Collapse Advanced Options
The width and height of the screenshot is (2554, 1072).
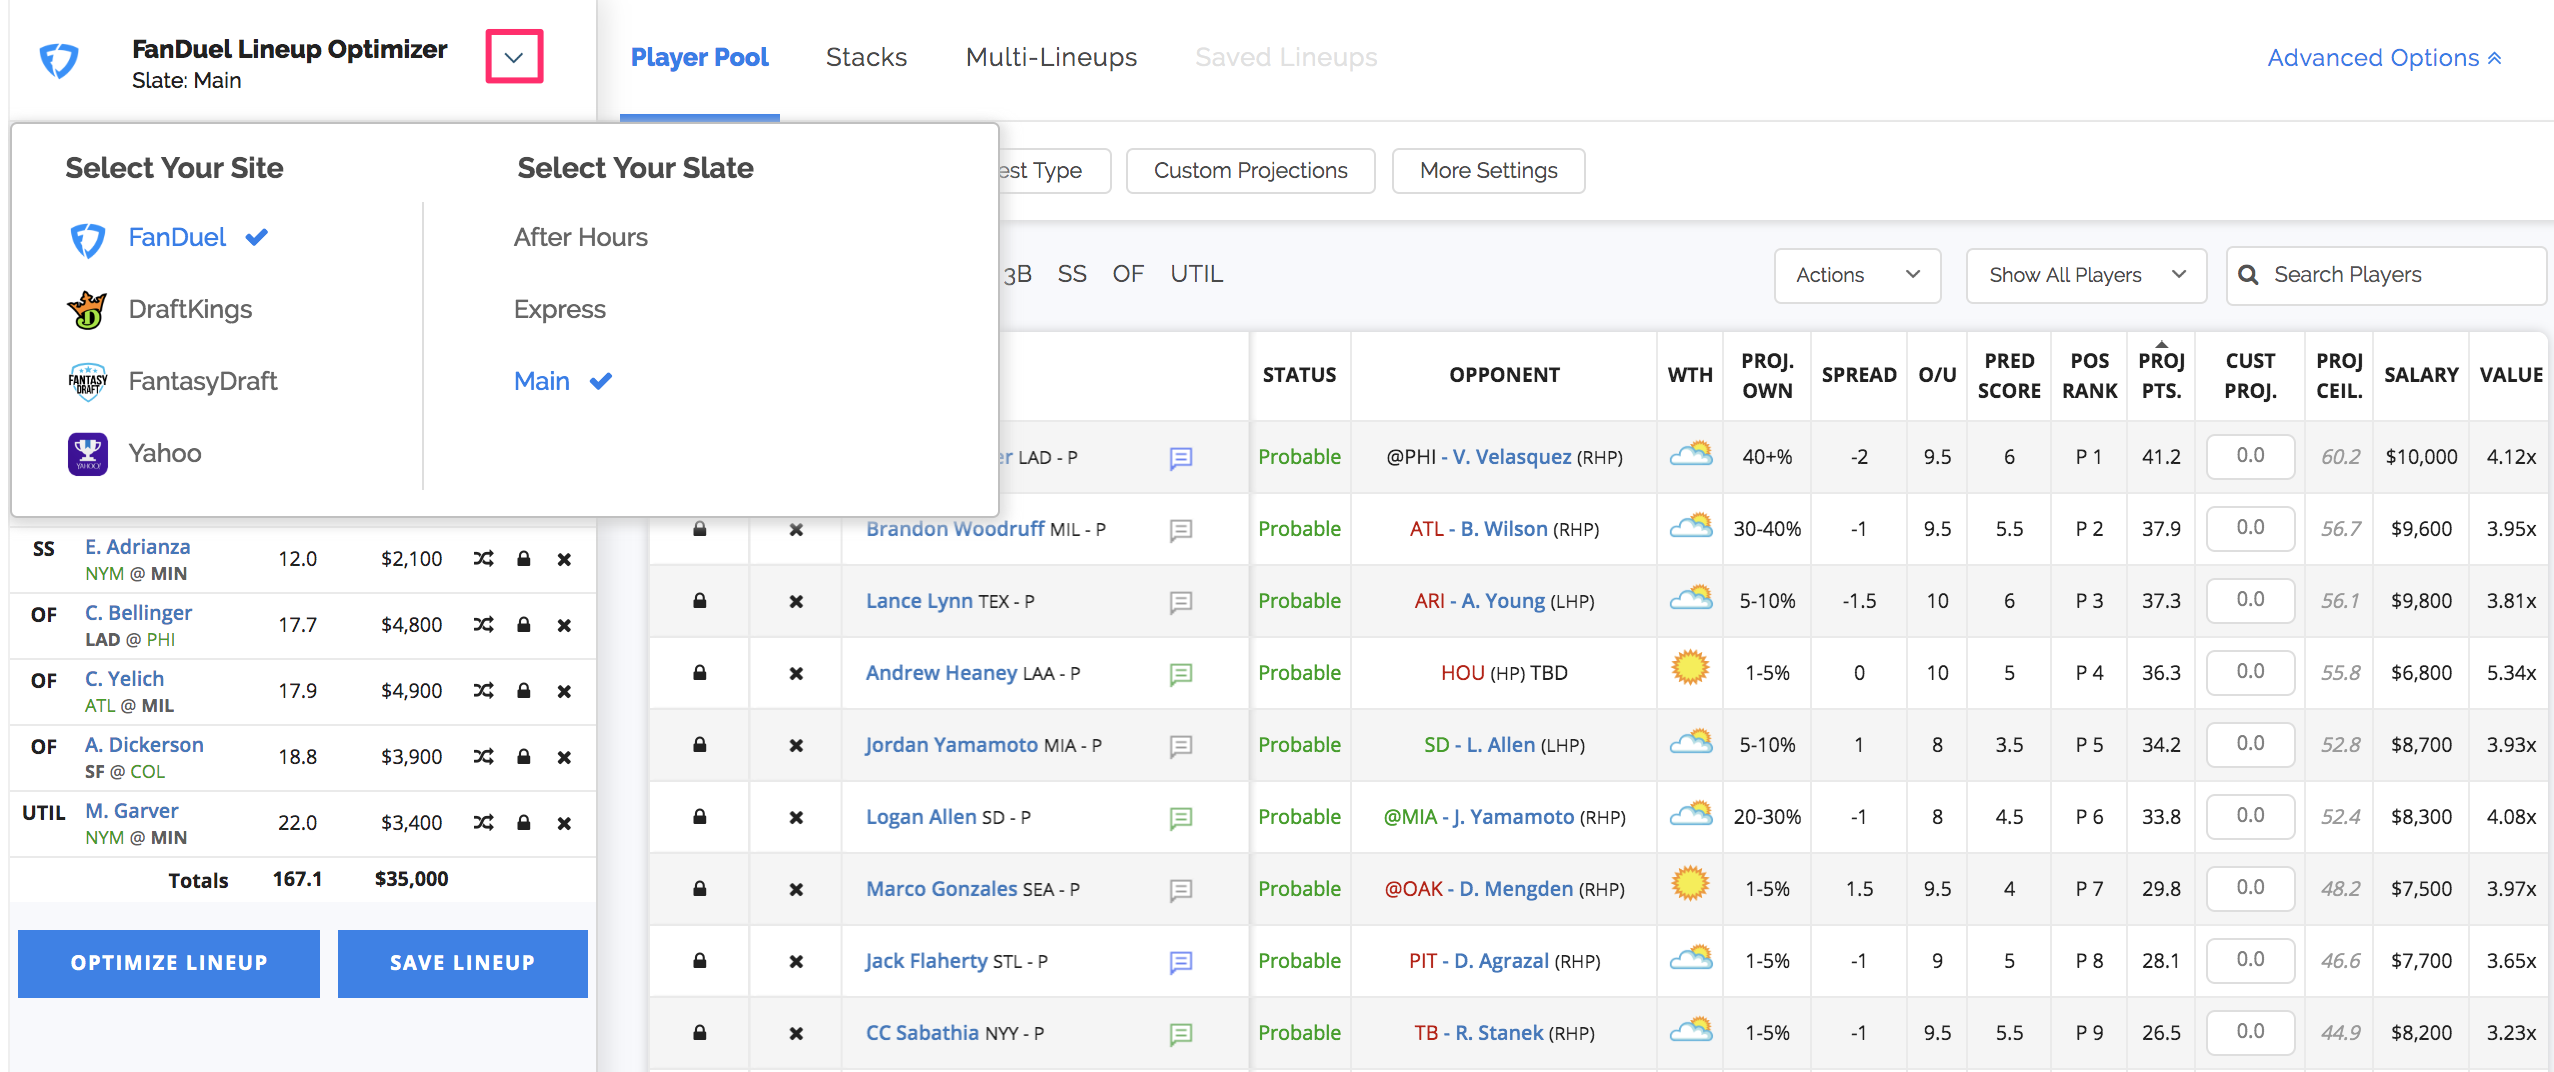point(2384,58)
